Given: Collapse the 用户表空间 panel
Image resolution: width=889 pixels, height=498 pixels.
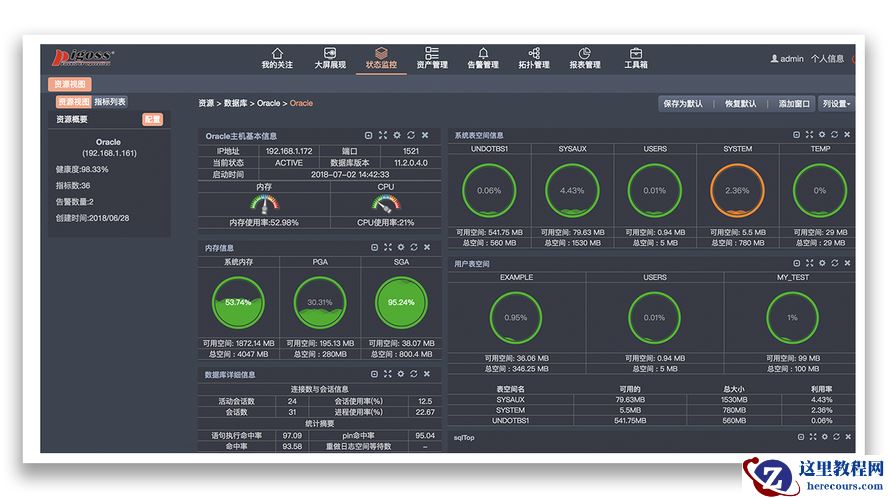Looking at the screenshot, I should click(x=797, y=263).
